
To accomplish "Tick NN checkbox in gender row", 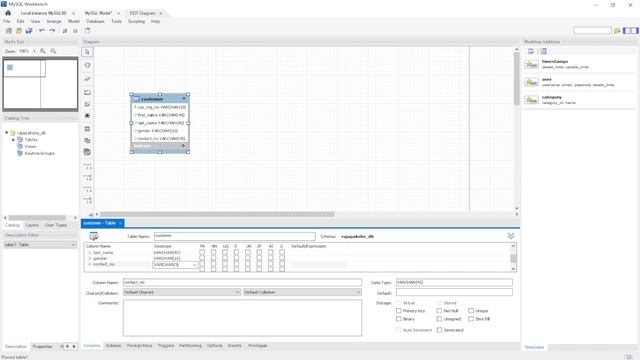I will pyautogui.click(x=213, y=258).
